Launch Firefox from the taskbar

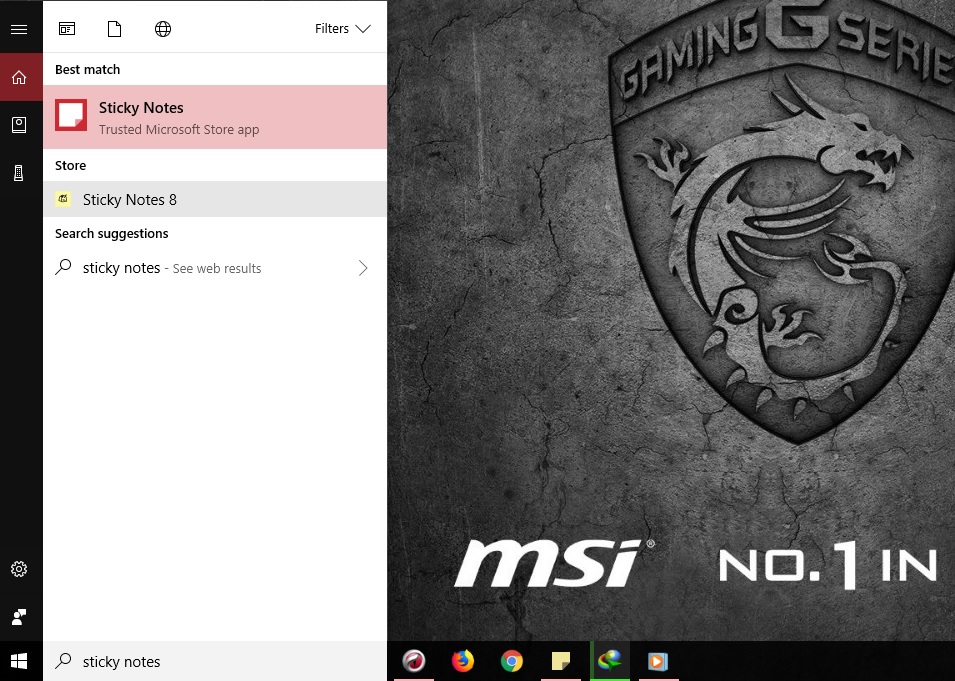click(462, 661)
